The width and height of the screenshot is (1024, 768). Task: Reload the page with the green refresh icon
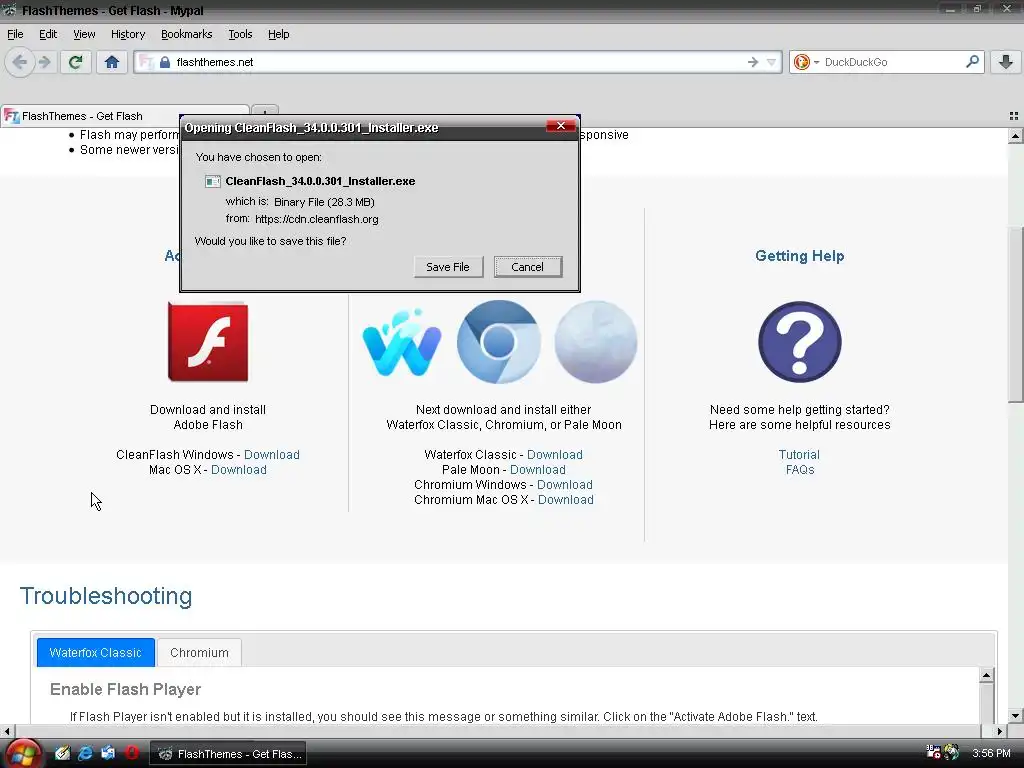[75, 62]
